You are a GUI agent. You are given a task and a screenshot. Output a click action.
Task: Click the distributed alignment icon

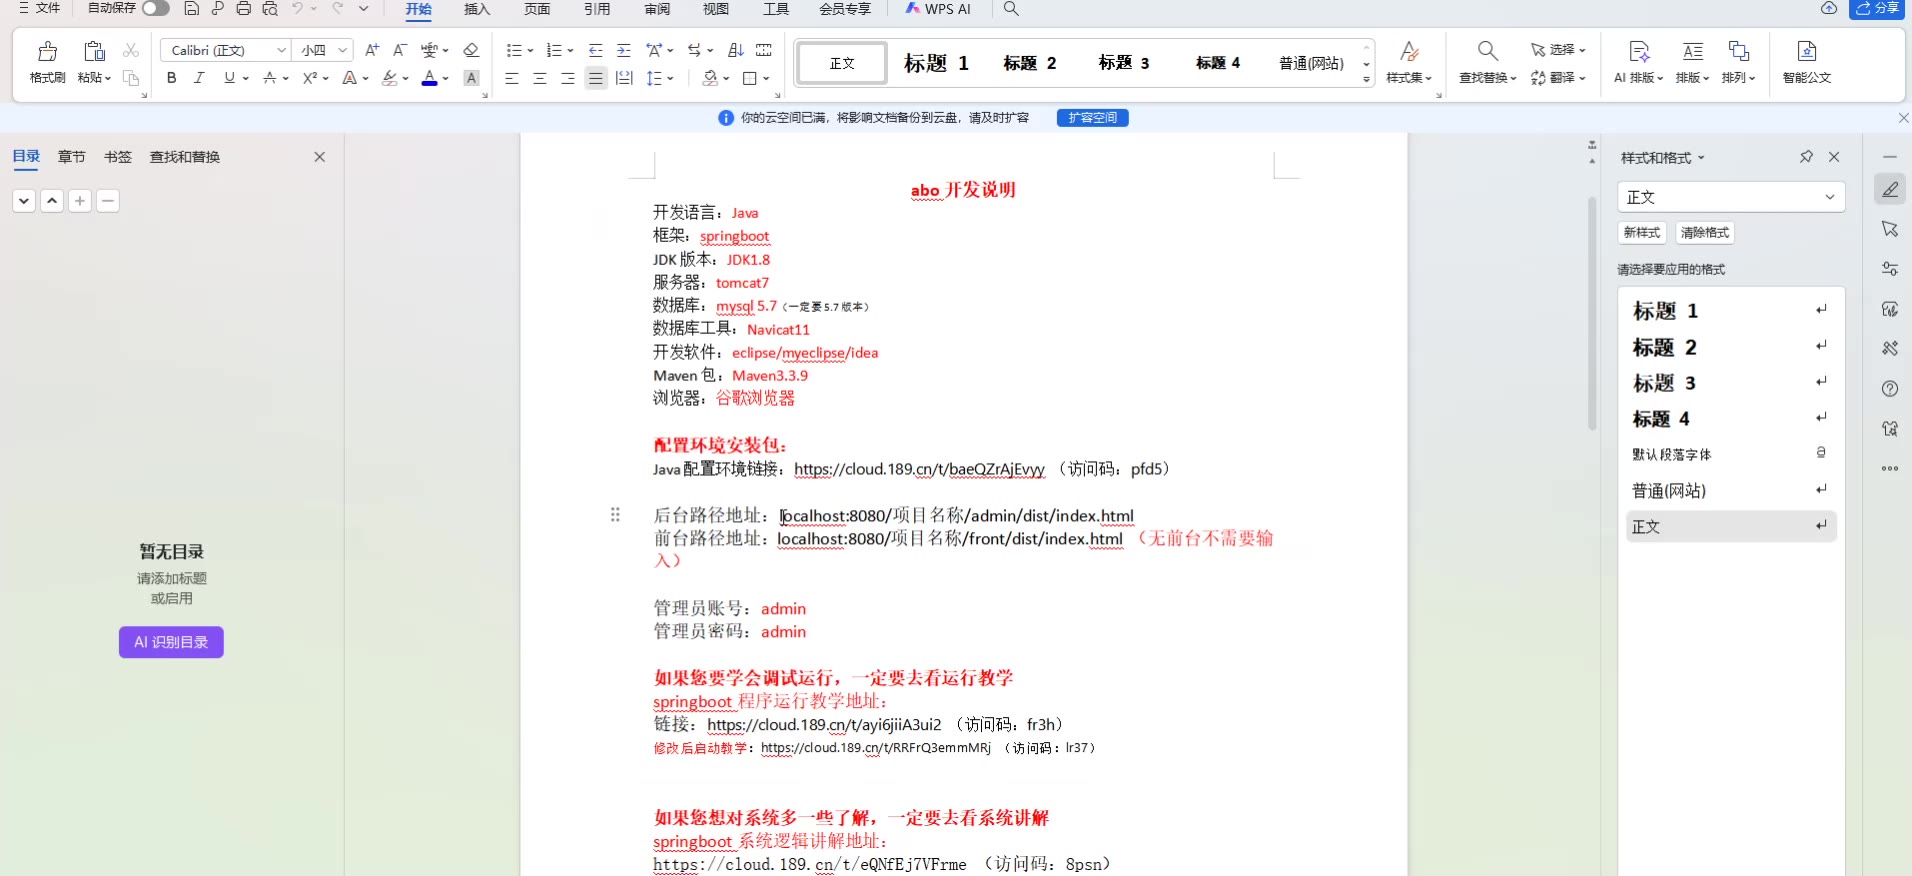pyautogui.click(x=624, y=78)
